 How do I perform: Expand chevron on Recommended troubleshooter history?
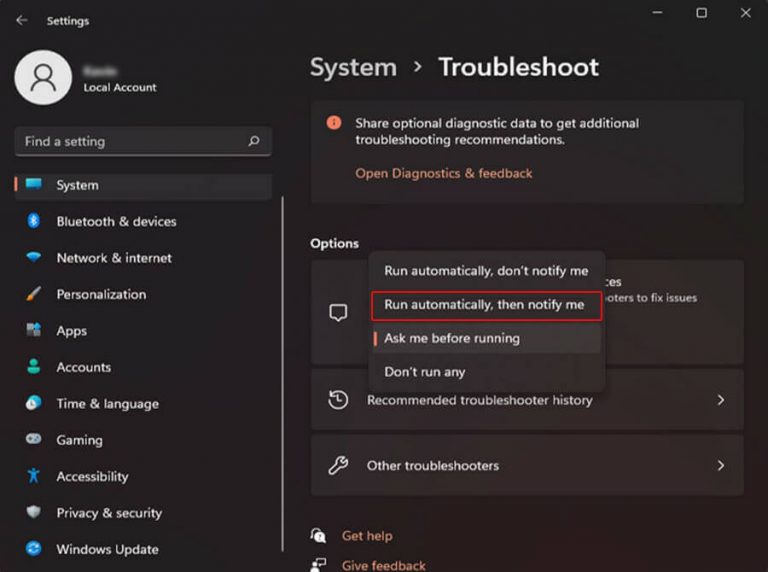click(x=720, y=400)
